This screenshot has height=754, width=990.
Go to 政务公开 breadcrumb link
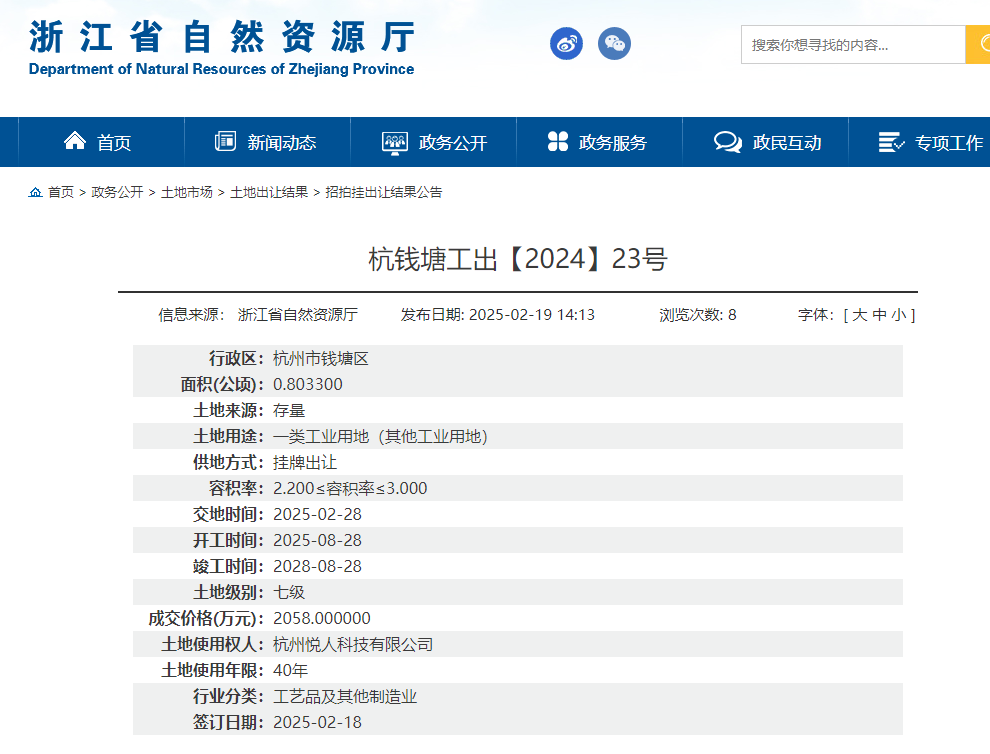[117, 192]
